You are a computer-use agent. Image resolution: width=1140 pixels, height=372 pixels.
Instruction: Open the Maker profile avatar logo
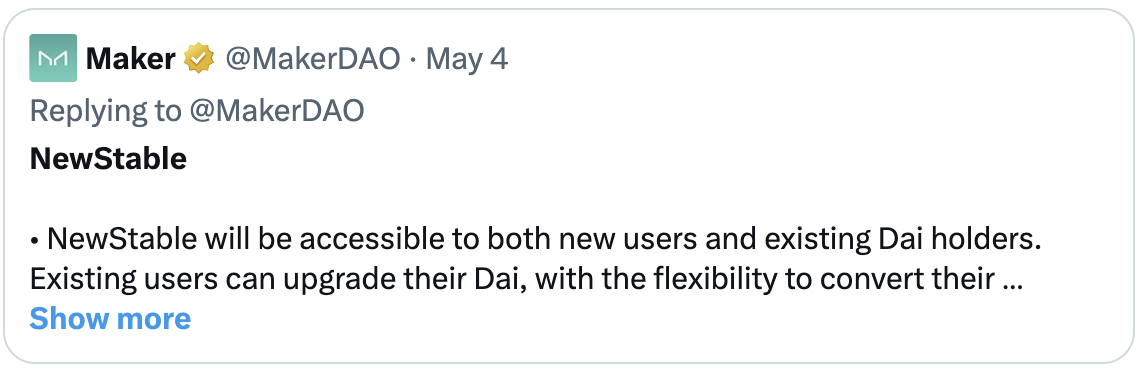pos(53,58)
